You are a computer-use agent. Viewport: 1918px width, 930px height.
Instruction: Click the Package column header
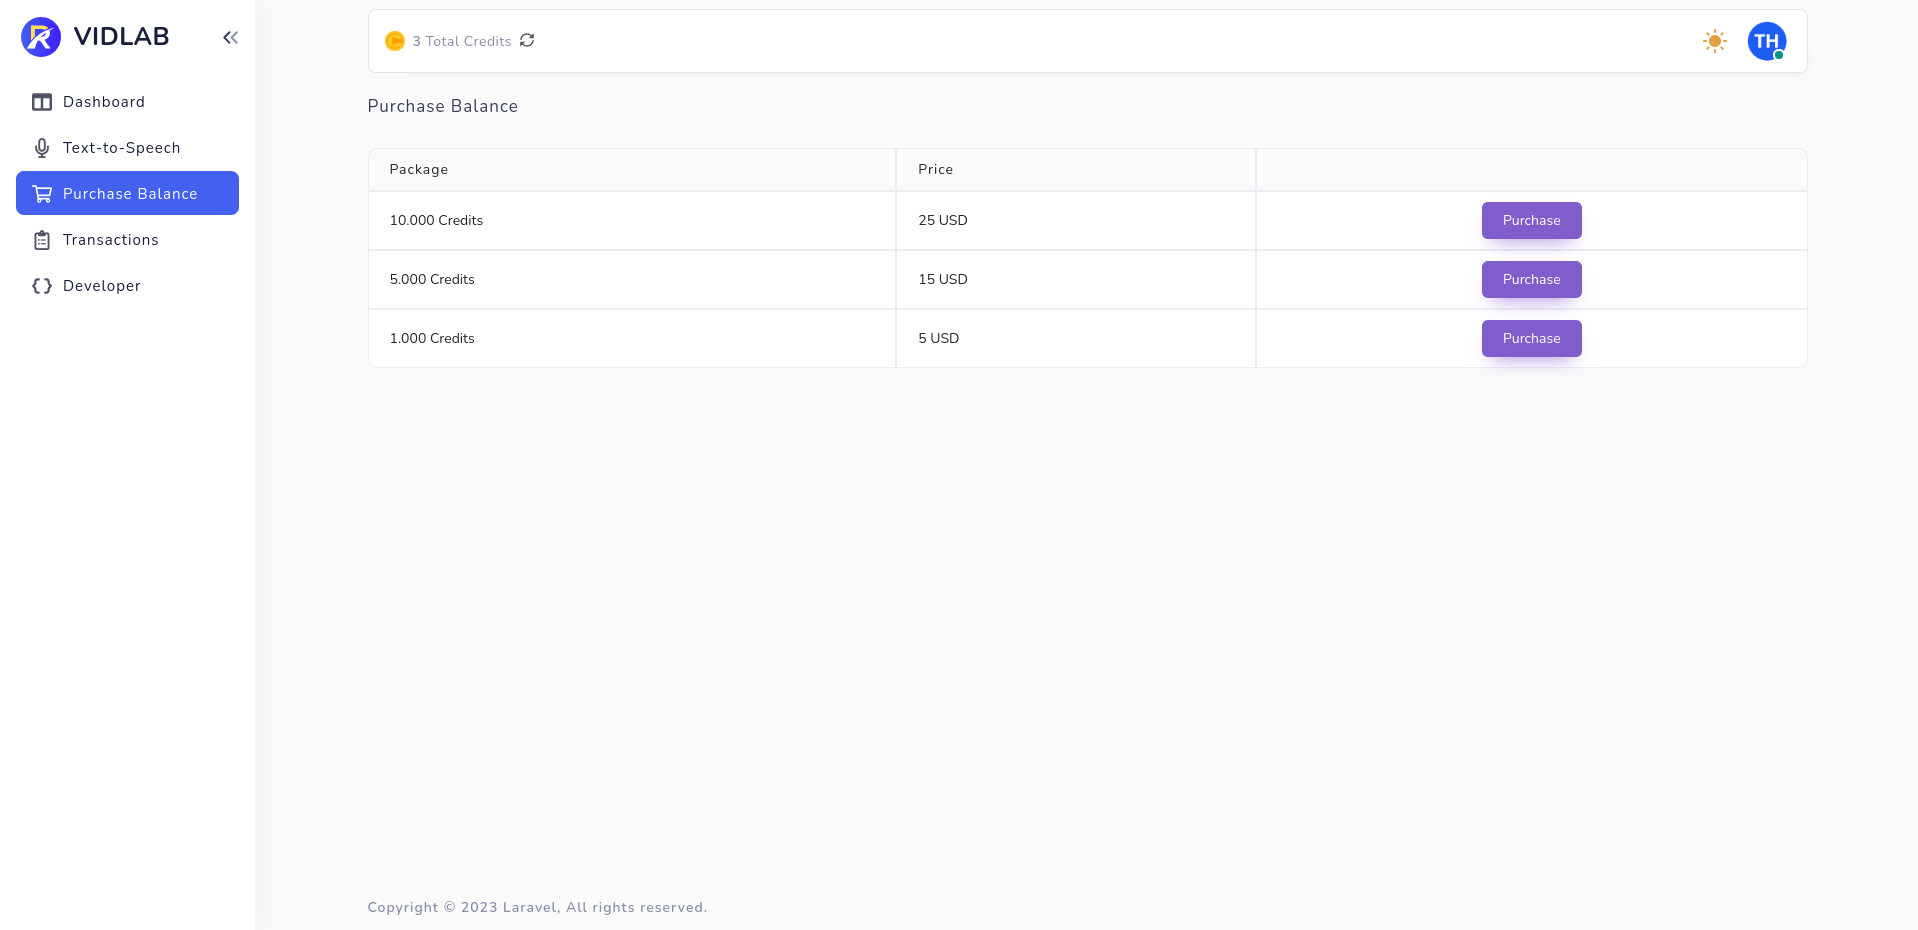[x=632, y=169]
